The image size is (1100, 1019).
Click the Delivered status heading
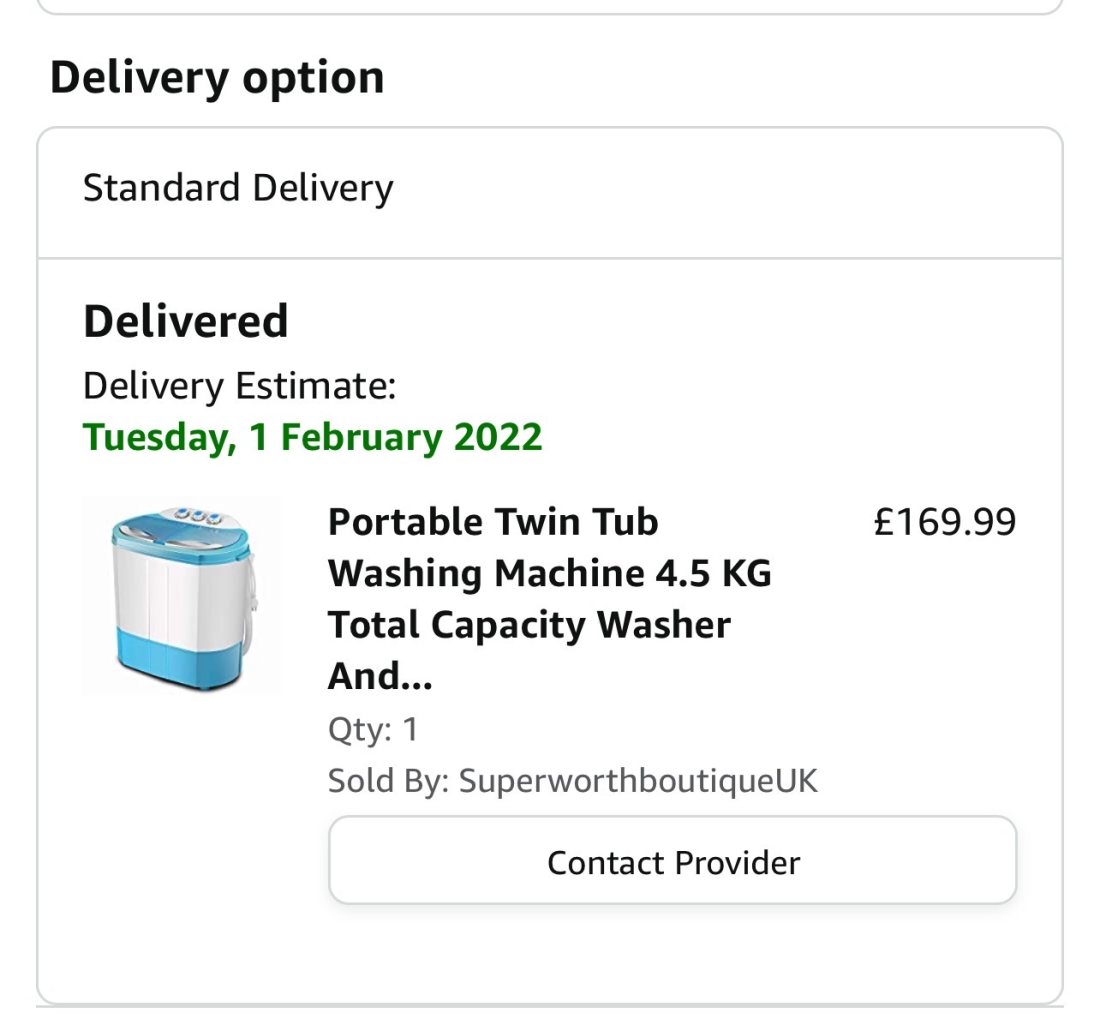[x=186, y=321]
